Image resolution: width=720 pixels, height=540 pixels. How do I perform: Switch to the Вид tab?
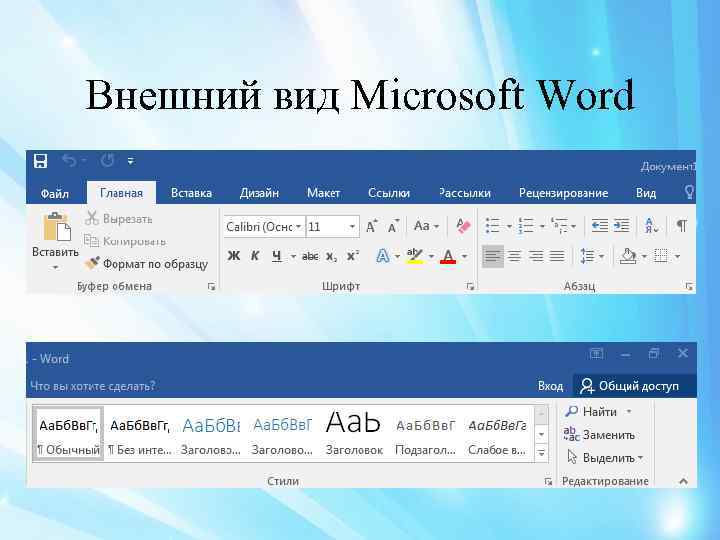(646, 193)
